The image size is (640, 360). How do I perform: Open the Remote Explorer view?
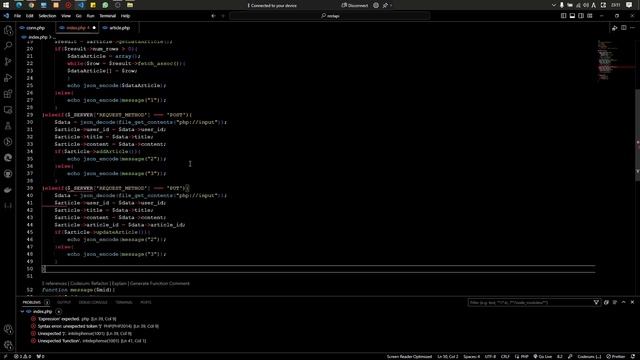[8, 110]
